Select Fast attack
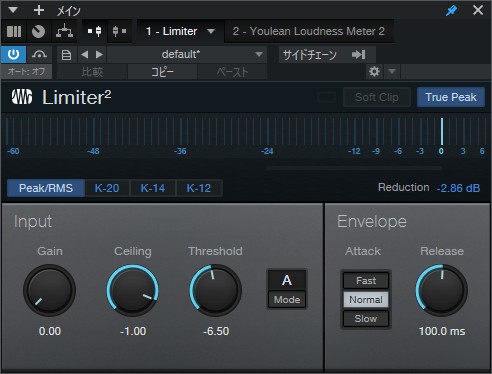This screenshot has height=374, width=492. pyautogui.click(x=366, y=280)
